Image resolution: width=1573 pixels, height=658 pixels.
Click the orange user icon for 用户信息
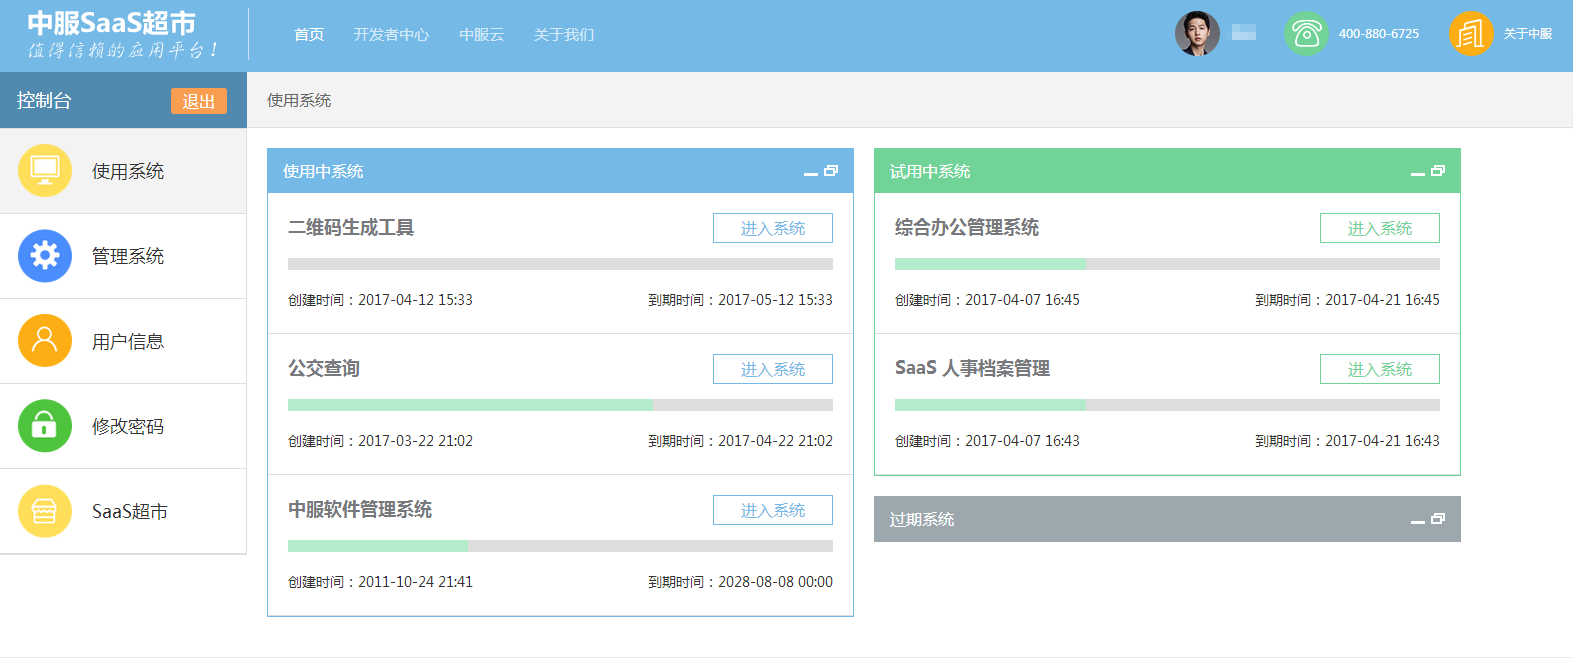[45, 341]
